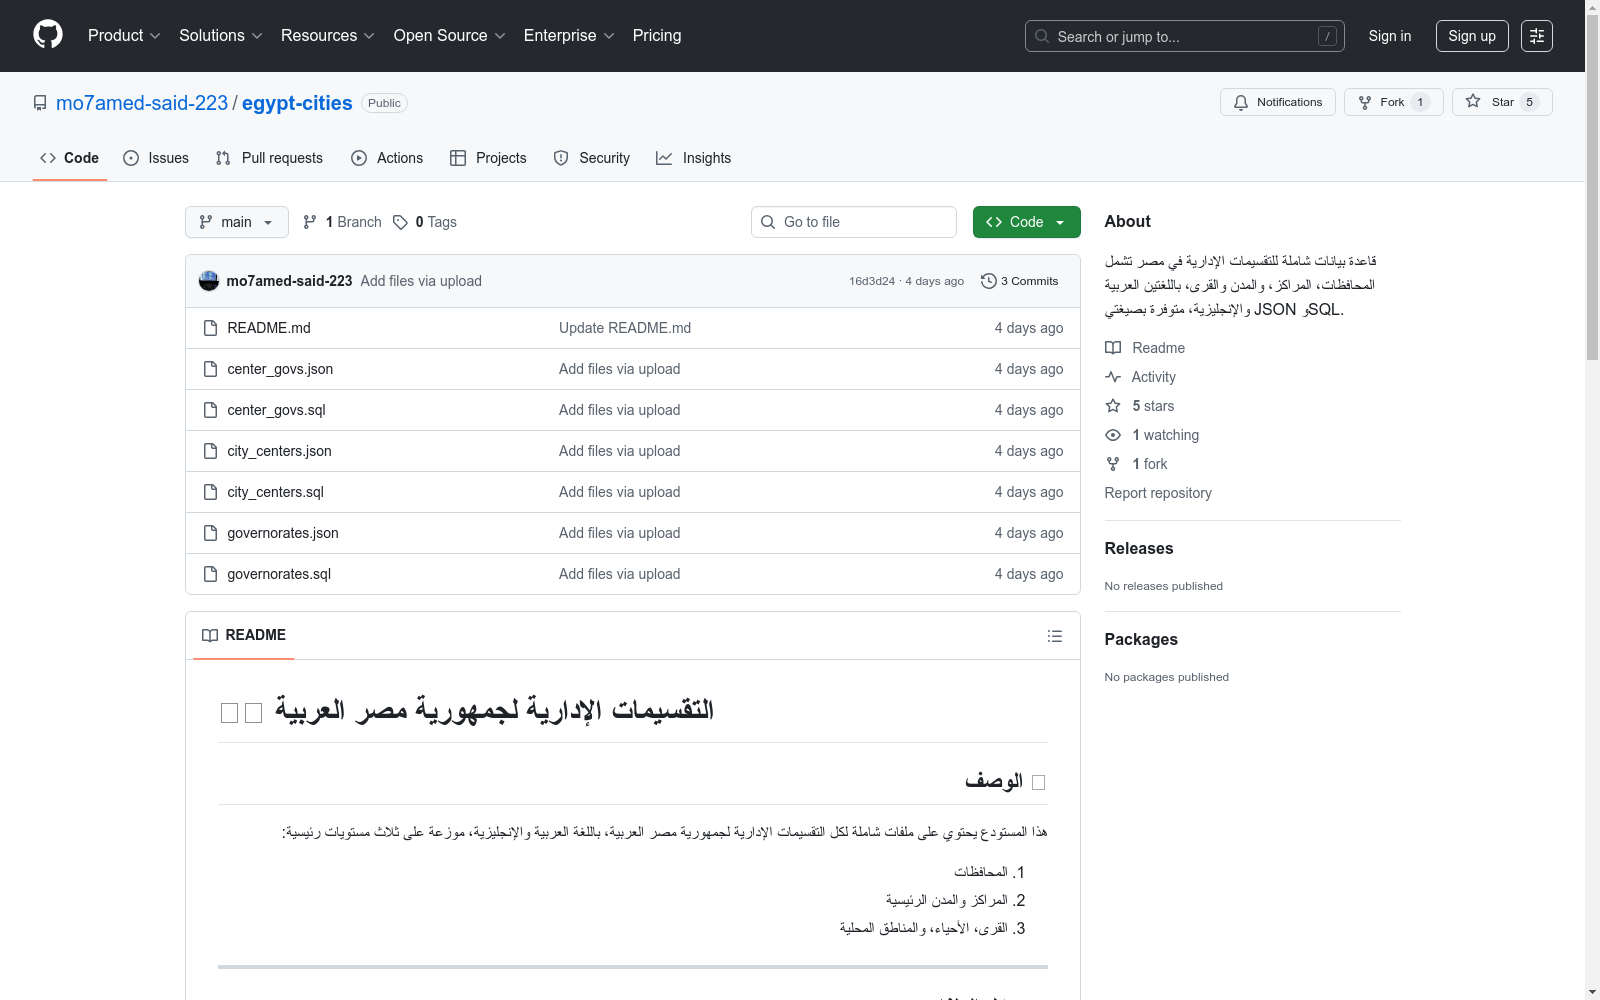Viewport: 1600px width, 1000px height.
Task: Click the mo7amed-said-223 commit author name
Action: point(289,281)
